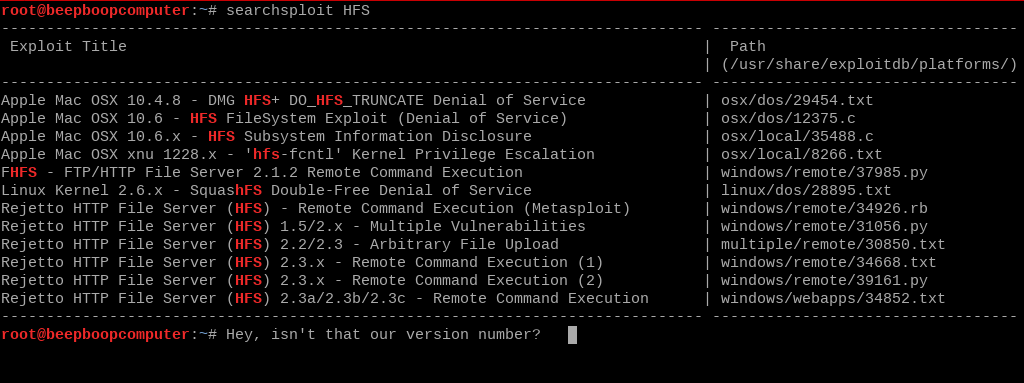Click the osx/dos/29454.txt path
1024x383 pixels.
[797, 101]
